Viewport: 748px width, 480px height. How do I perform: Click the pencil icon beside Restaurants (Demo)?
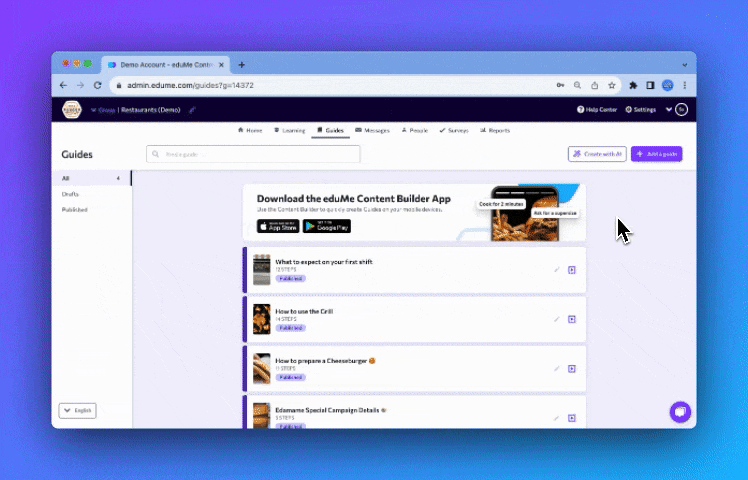[x=192, y=110]
